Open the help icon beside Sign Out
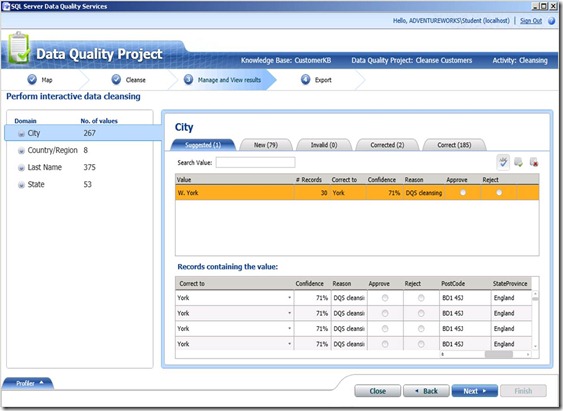The image size is (563, 411). tap(552, 21)
